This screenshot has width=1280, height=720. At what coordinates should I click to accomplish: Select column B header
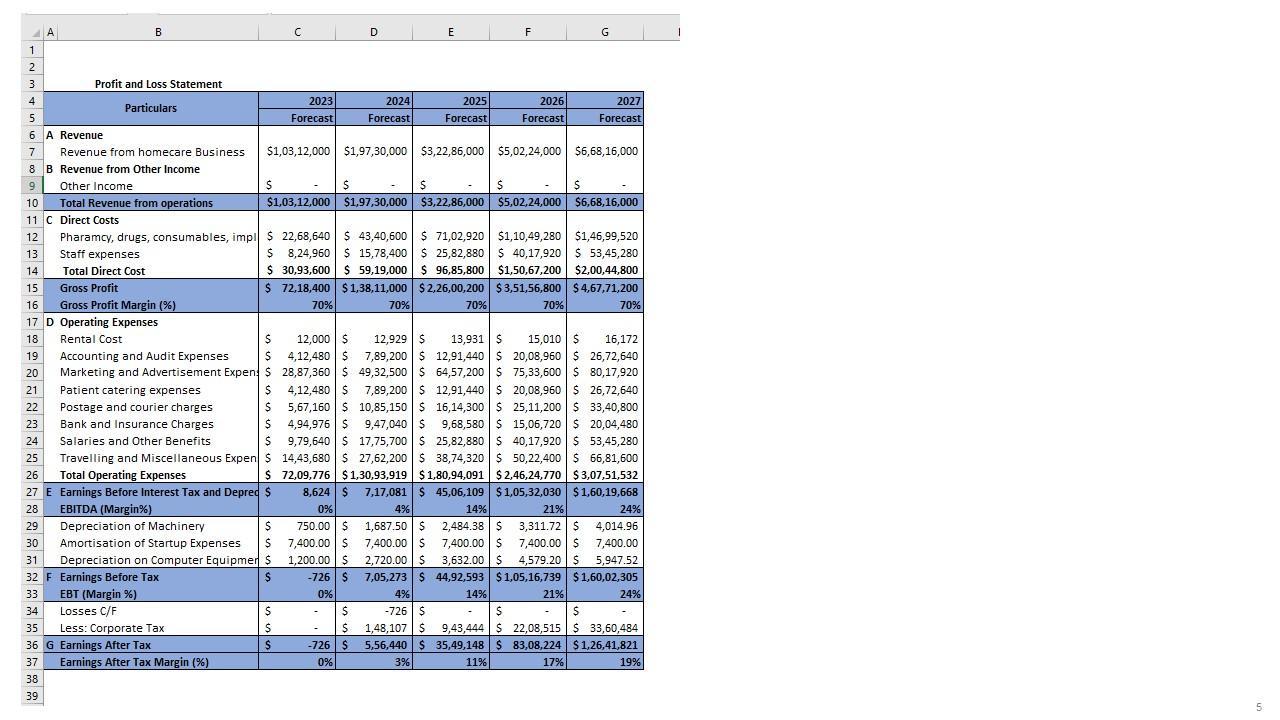158,32
